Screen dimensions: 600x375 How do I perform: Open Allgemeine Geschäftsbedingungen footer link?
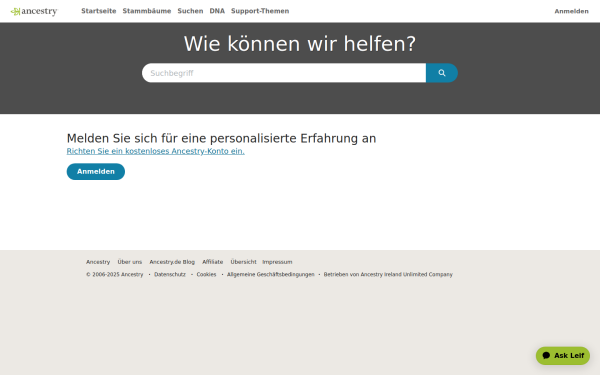coord(271,274)
